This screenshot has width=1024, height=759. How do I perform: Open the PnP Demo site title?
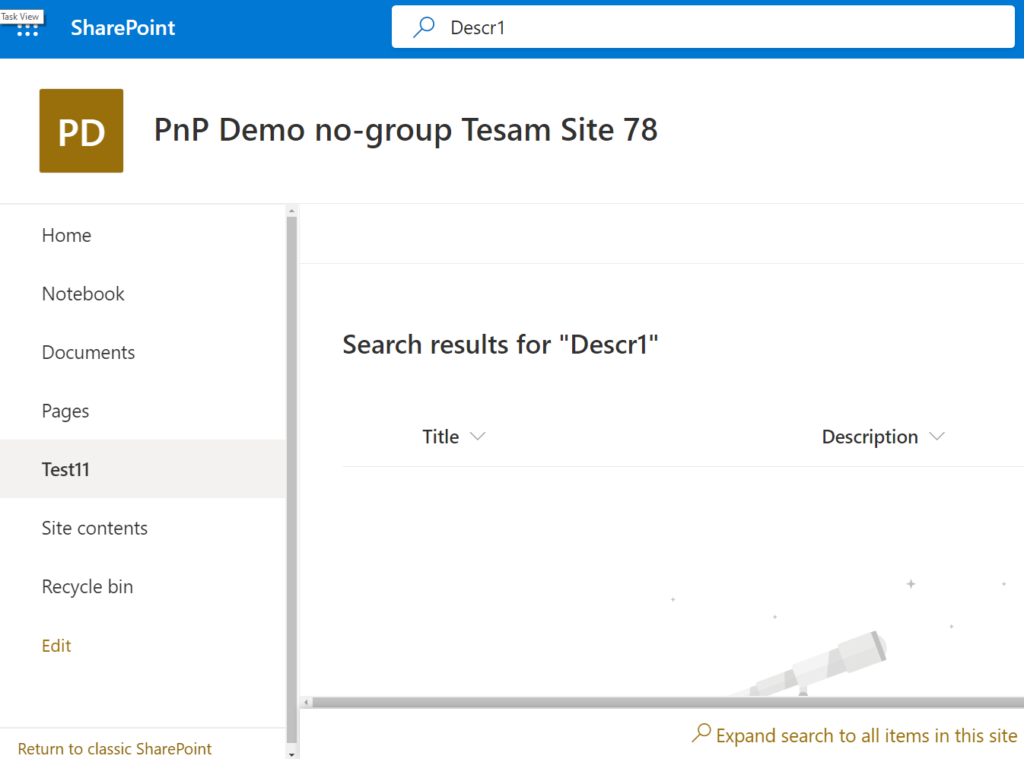406,129
